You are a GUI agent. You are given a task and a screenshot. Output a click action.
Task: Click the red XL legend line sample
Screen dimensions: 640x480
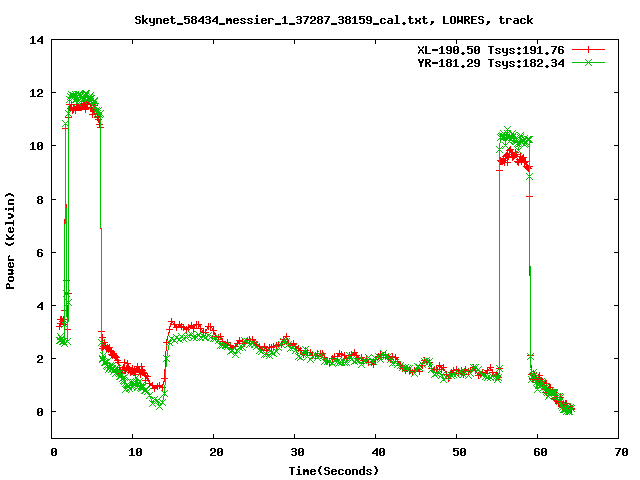coord(588,50)
